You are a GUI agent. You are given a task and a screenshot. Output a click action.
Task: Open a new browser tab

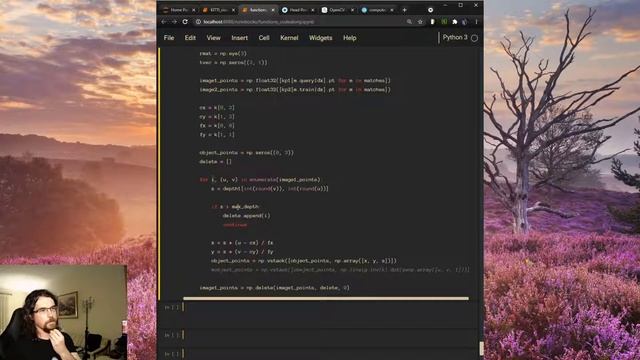[x=404, y=10]
